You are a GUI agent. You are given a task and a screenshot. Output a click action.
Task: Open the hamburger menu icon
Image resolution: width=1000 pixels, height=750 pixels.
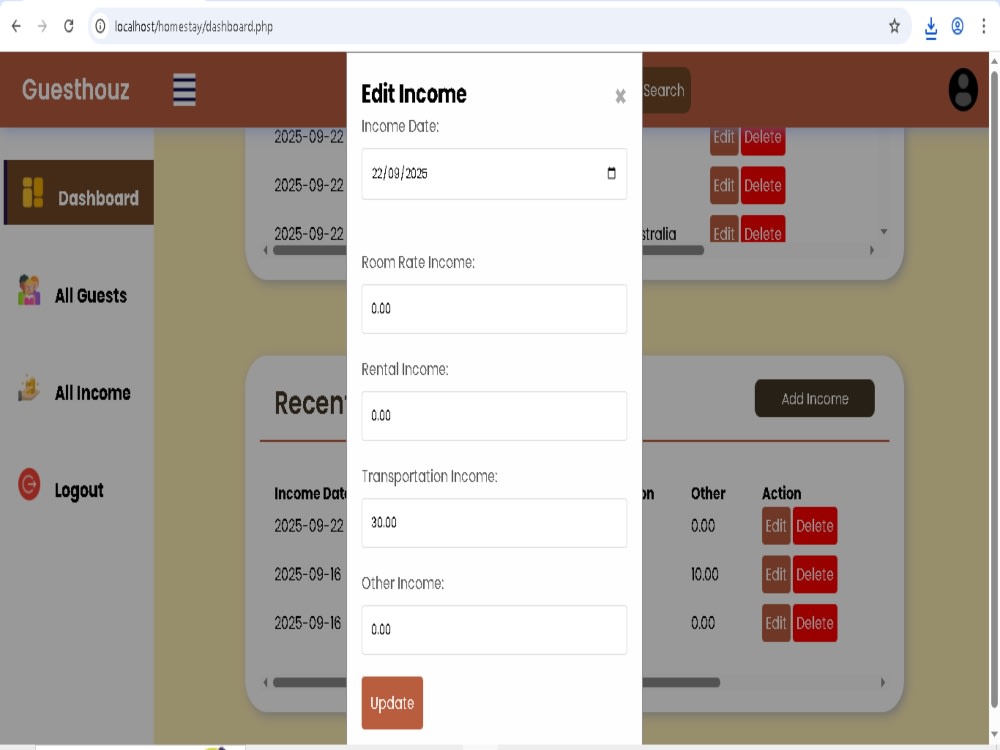pos(184,90)
